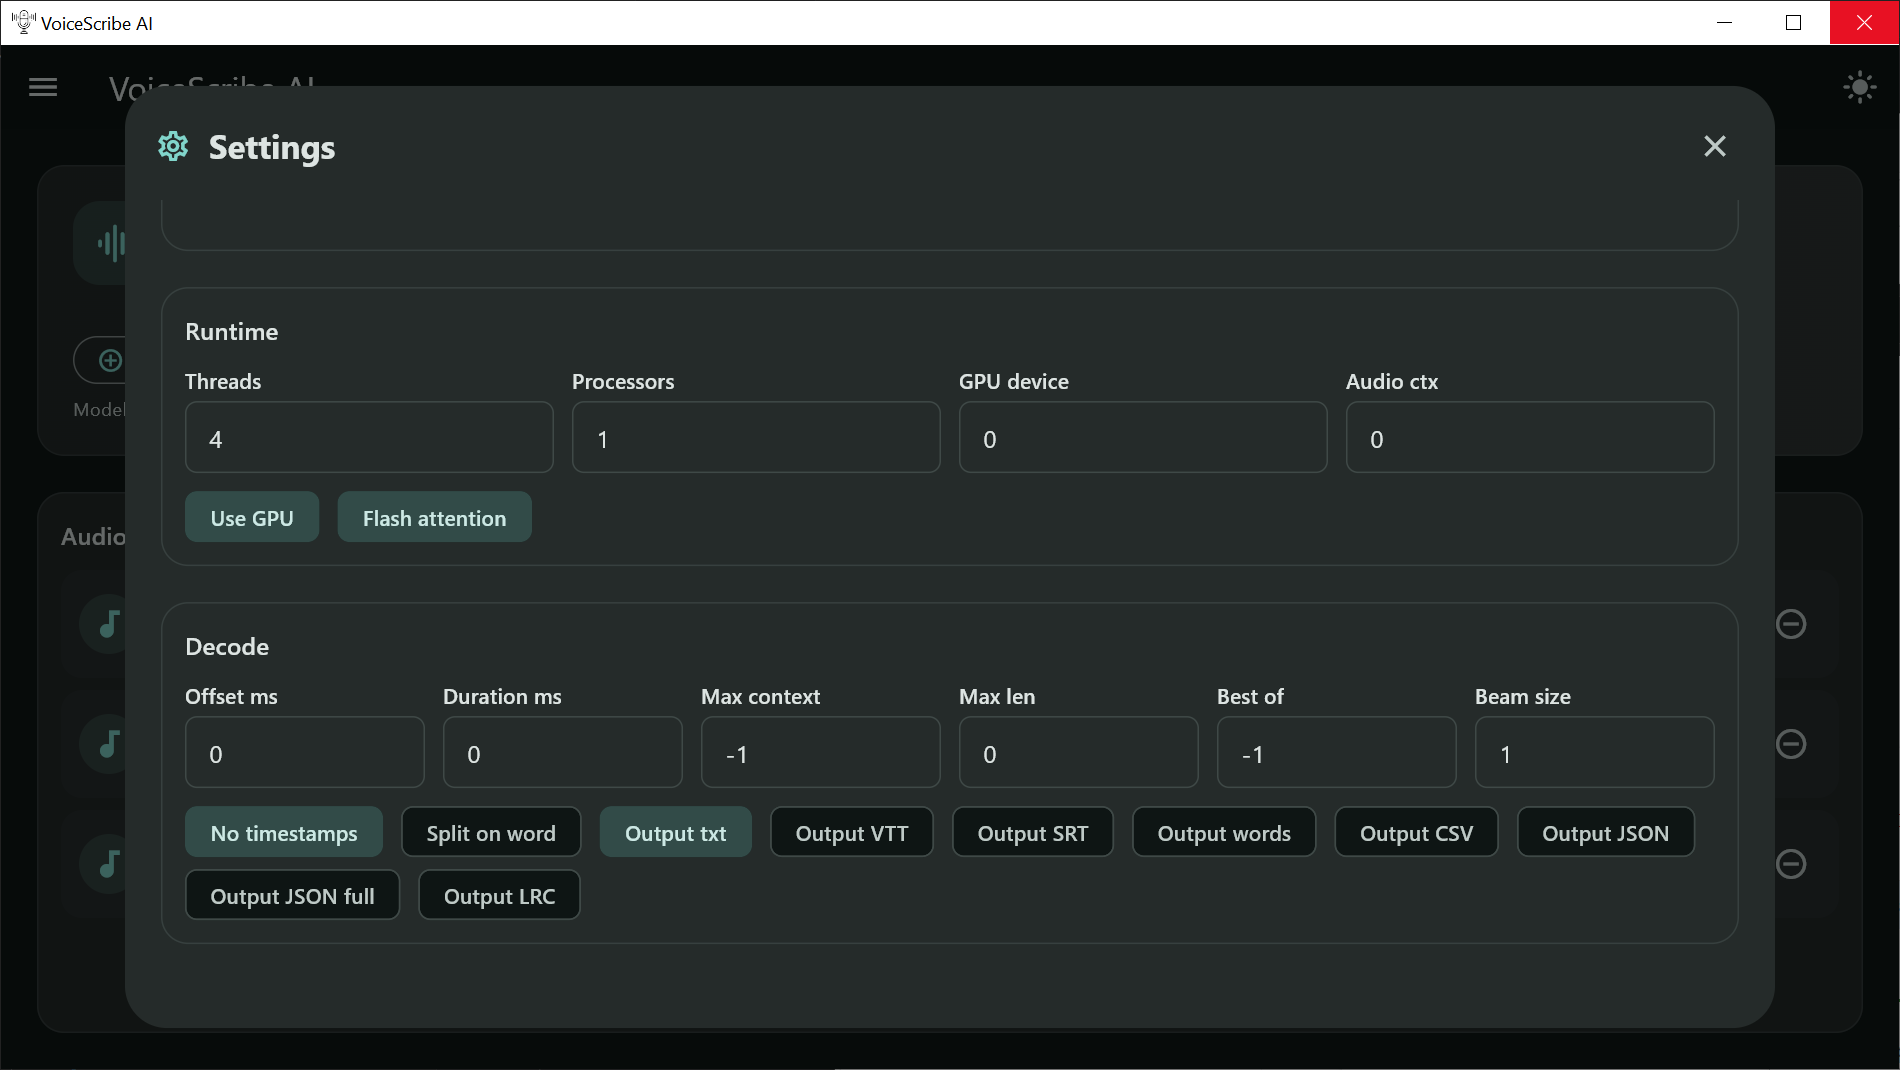Image resolution: width=1900 pixels, height=1070 pixels.
Task: Click the Settings gear icon
Action: click(x=173, y=146)
